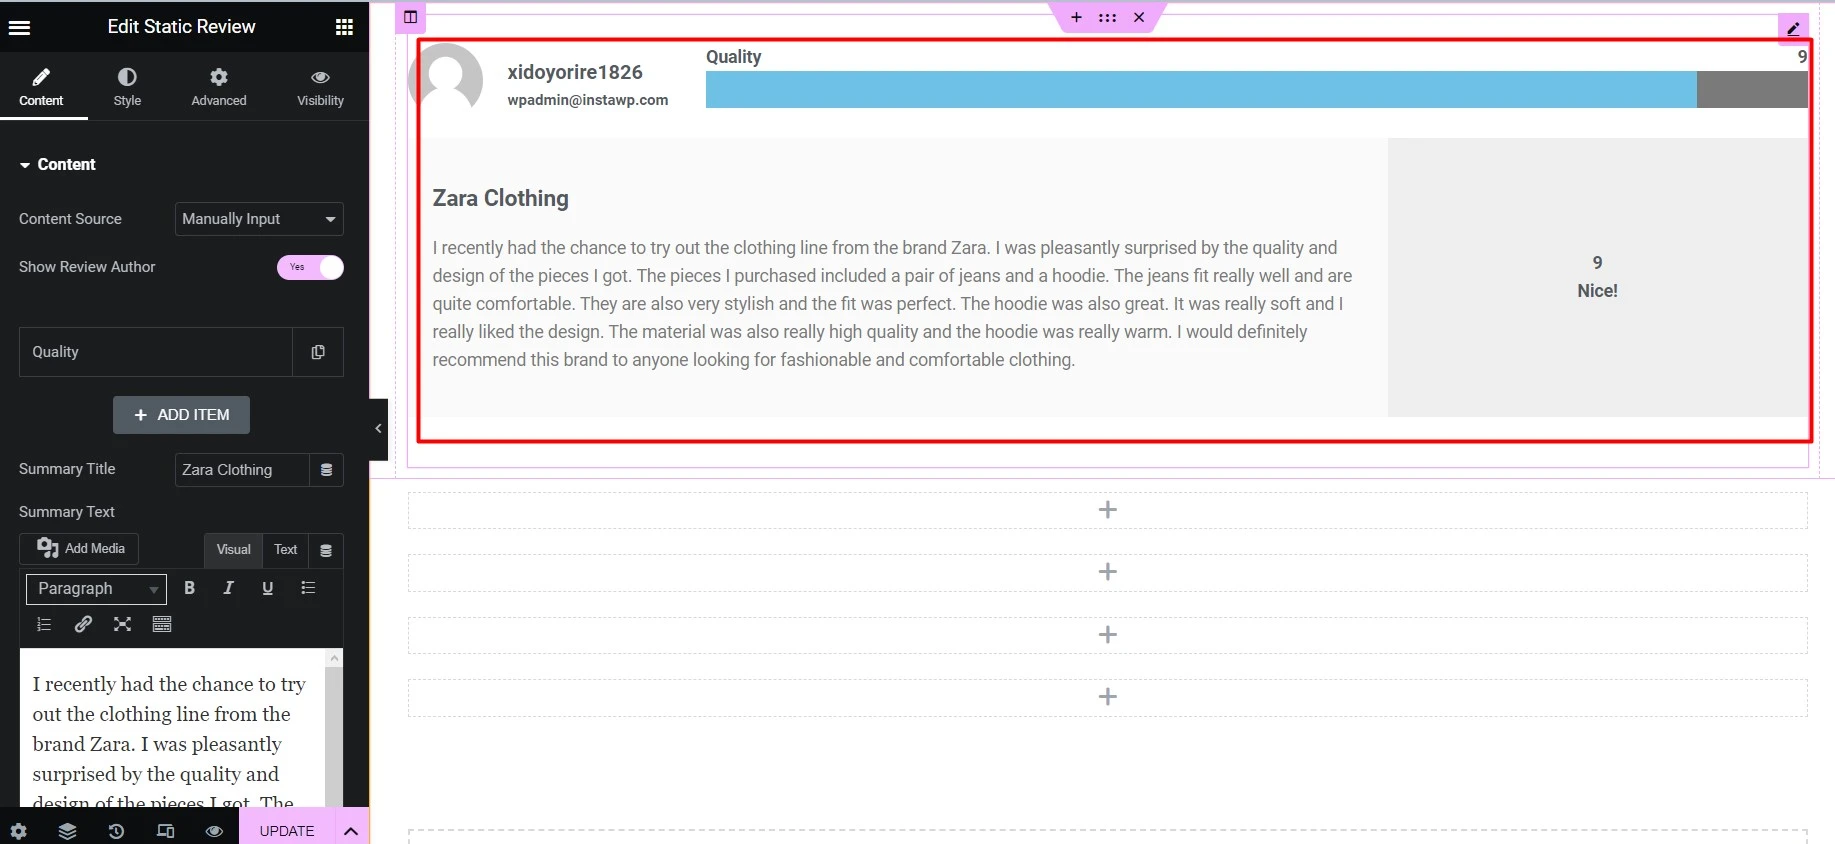1835x844 pixels.
Task: Add widget in fourth empty column
Action: click(1107, 697)
